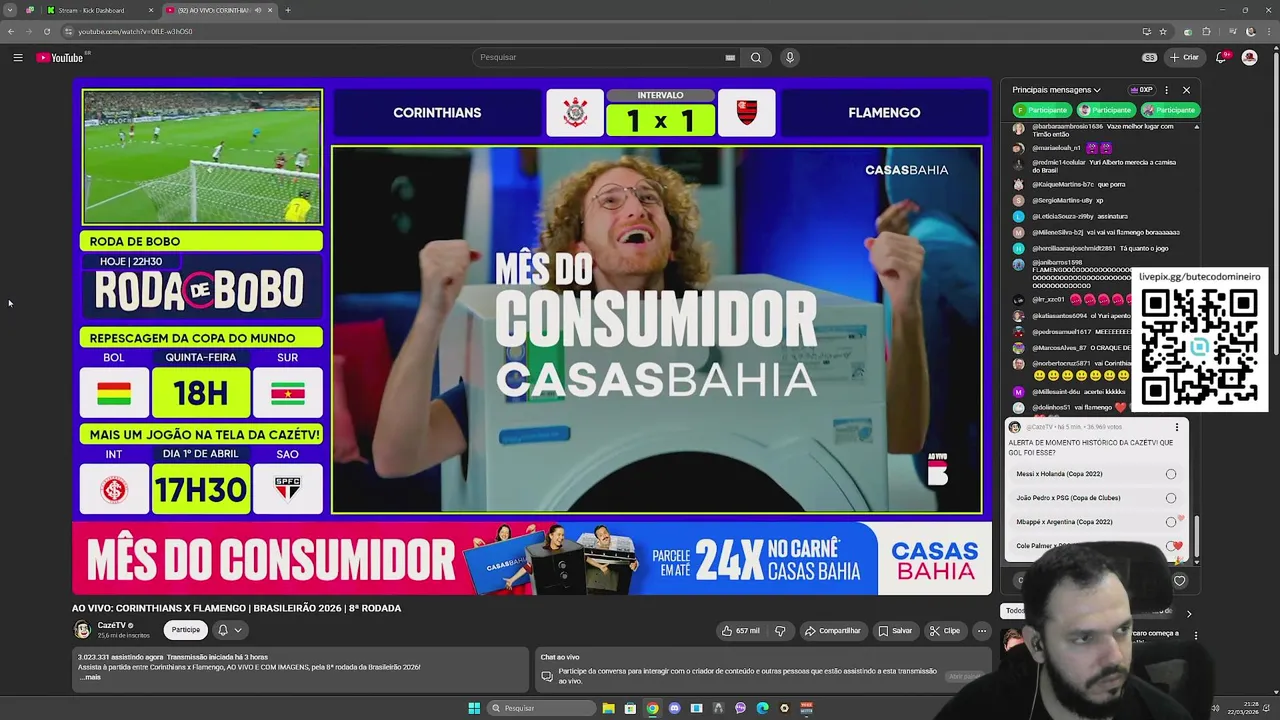Open the account avatar menu
The image size is (1280, 720).
1249,57
